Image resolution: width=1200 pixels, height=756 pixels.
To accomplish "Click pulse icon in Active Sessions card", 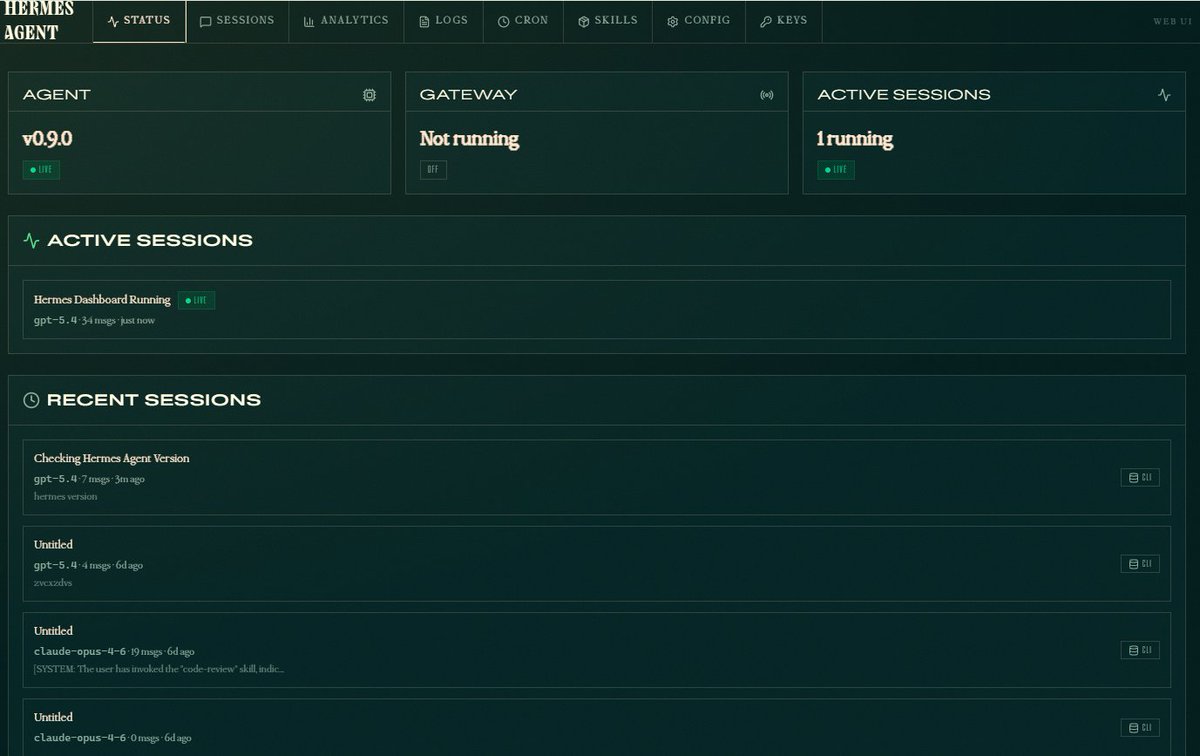I will (x=1164, y=95).
